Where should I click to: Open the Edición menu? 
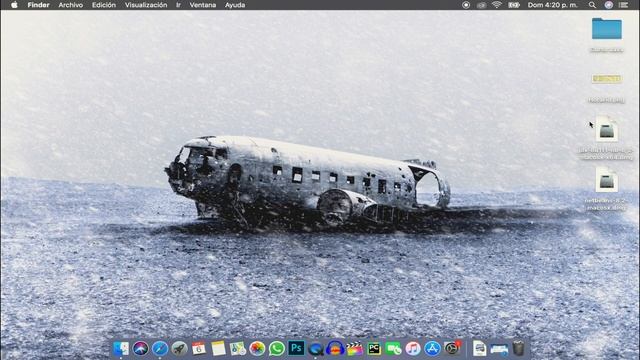[104, 5]
